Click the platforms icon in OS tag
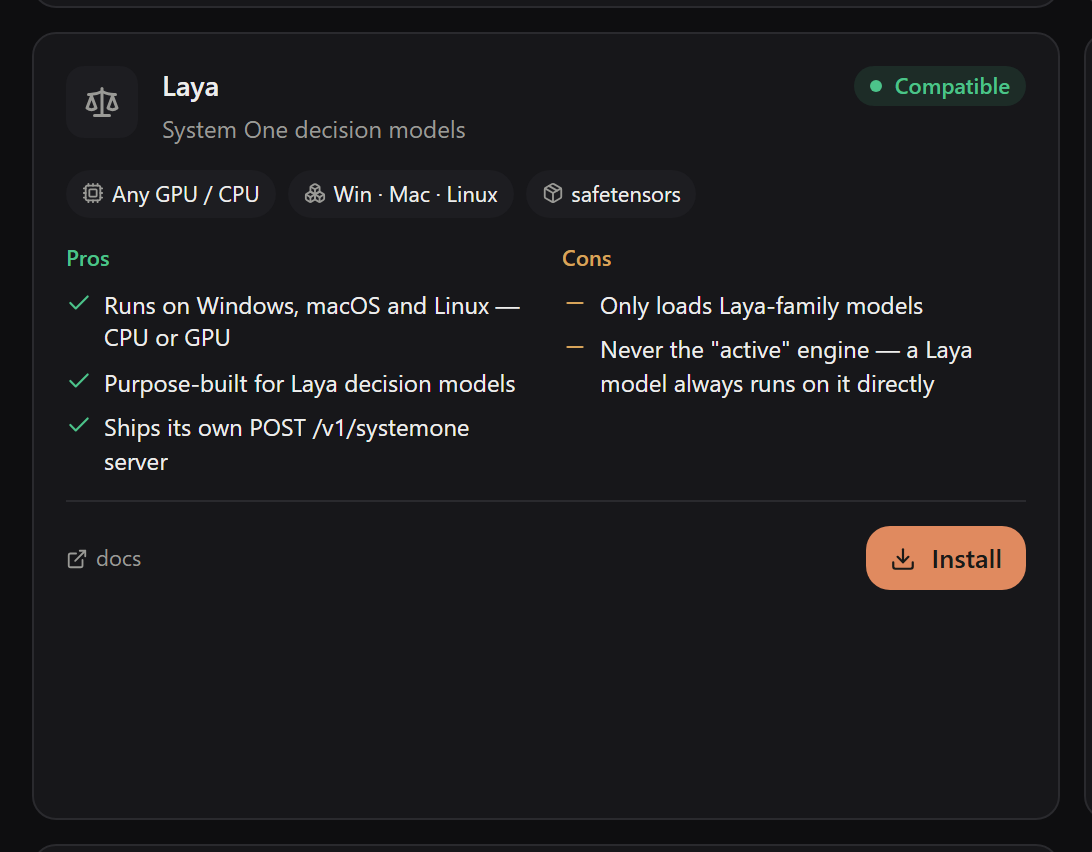 (x=315, y=193)
